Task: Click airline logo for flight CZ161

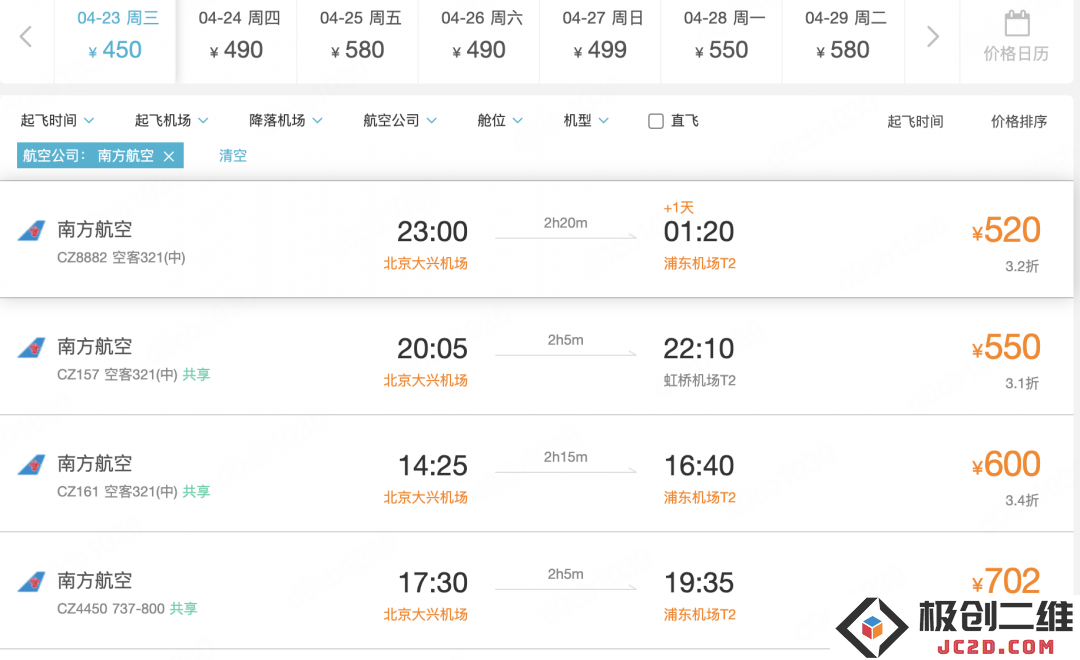Action: (x=32, y=465)
